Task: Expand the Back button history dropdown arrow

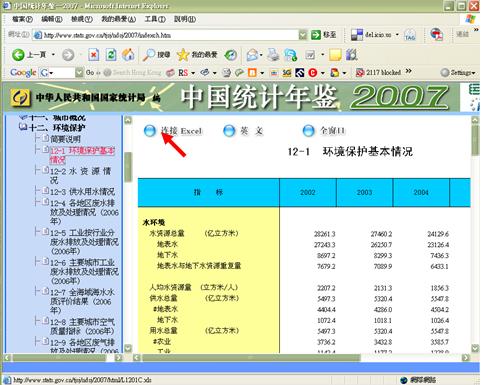Action: point(53,55)
